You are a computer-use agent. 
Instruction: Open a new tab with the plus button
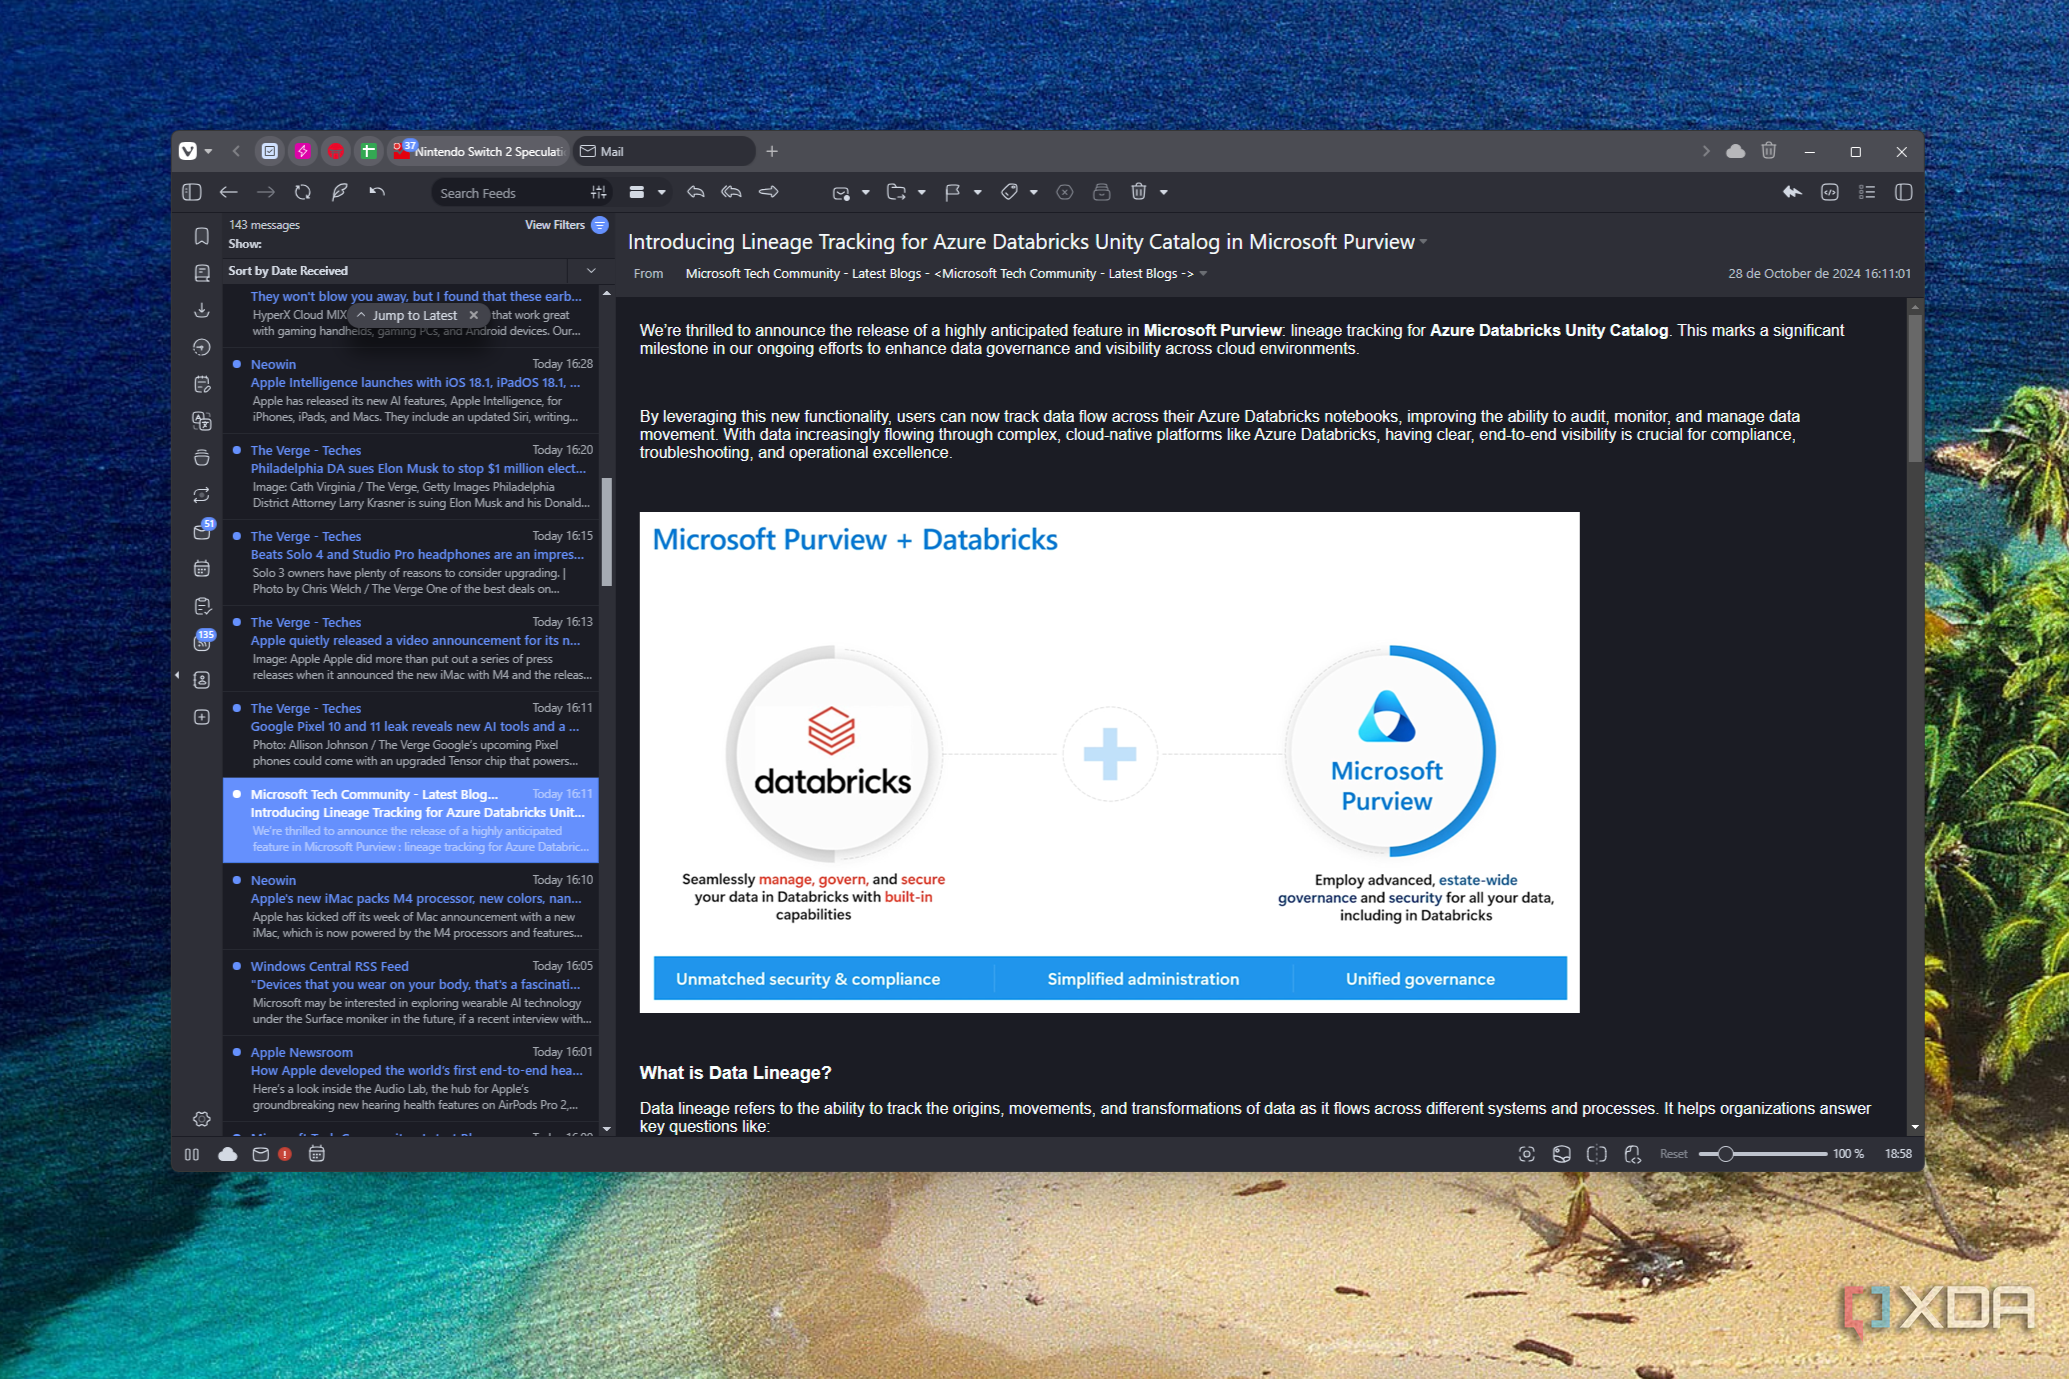point(772,151)
